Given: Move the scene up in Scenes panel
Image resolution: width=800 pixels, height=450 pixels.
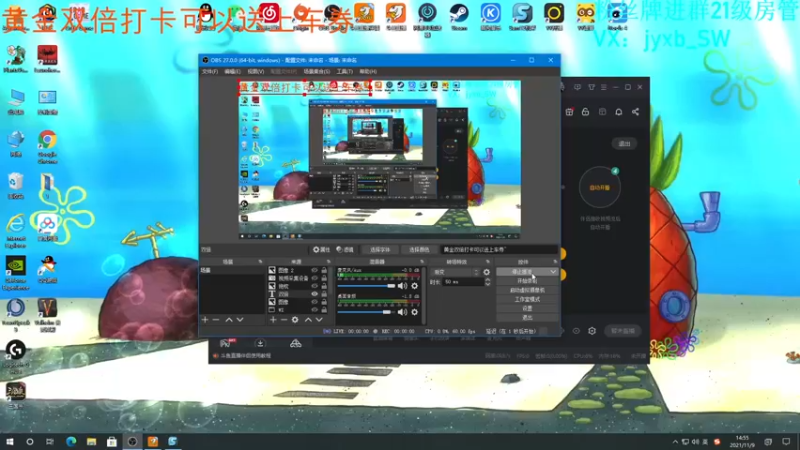Looking at the screenshot, I should (x=229, y=320).
